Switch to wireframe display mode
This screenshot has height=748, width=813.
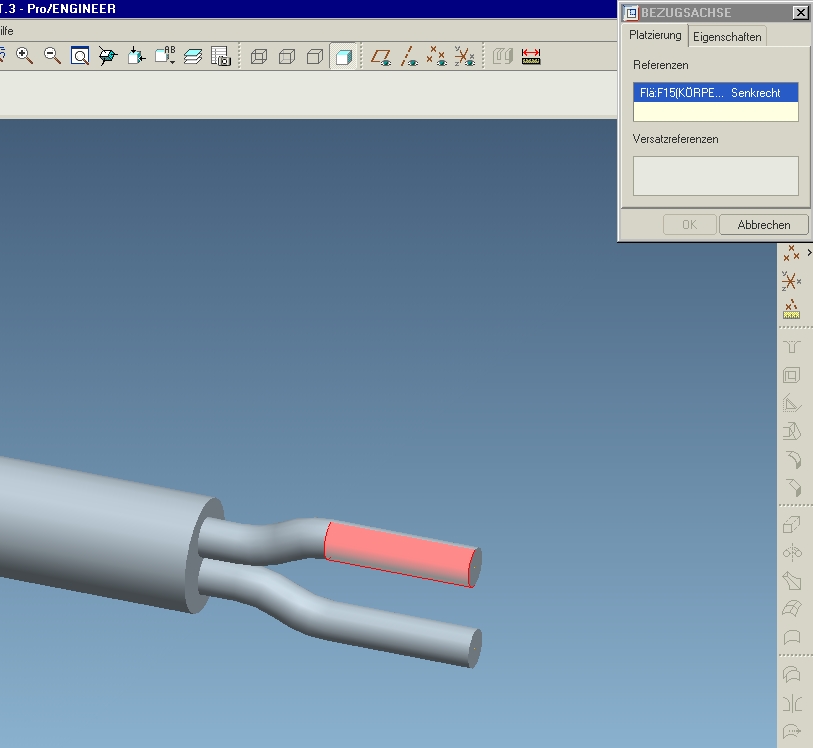click(259, 56)
